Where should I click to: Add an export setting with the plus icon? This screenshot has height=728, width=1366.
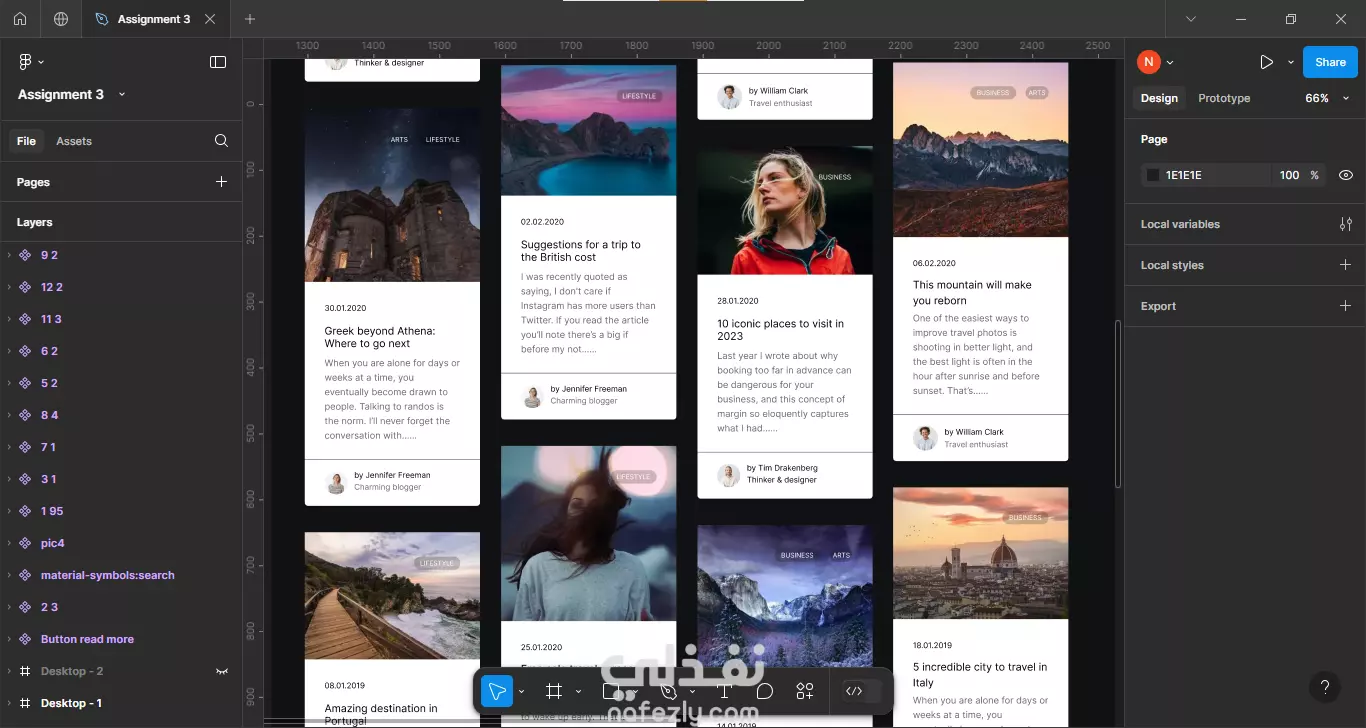1346,306
